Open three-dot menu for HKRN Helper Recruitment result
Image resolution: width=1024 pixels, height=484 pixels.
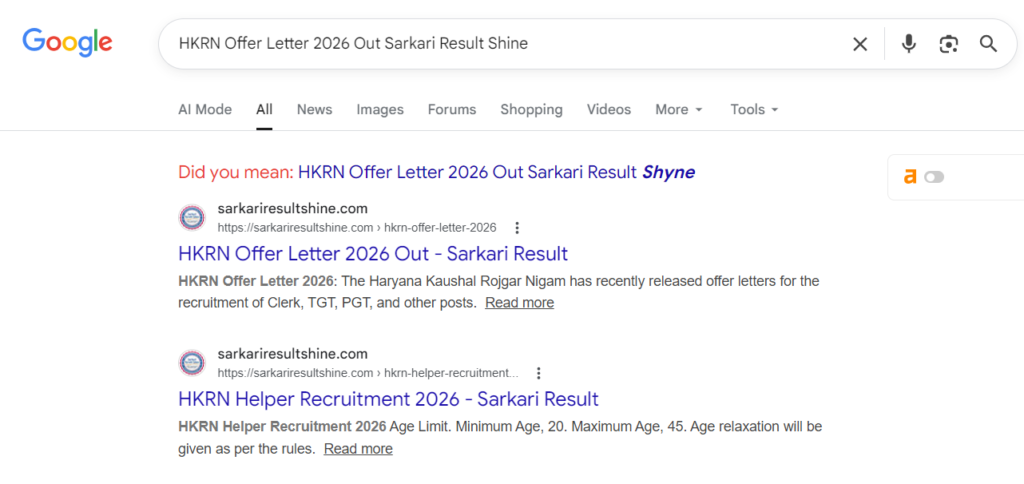point(538,373)
